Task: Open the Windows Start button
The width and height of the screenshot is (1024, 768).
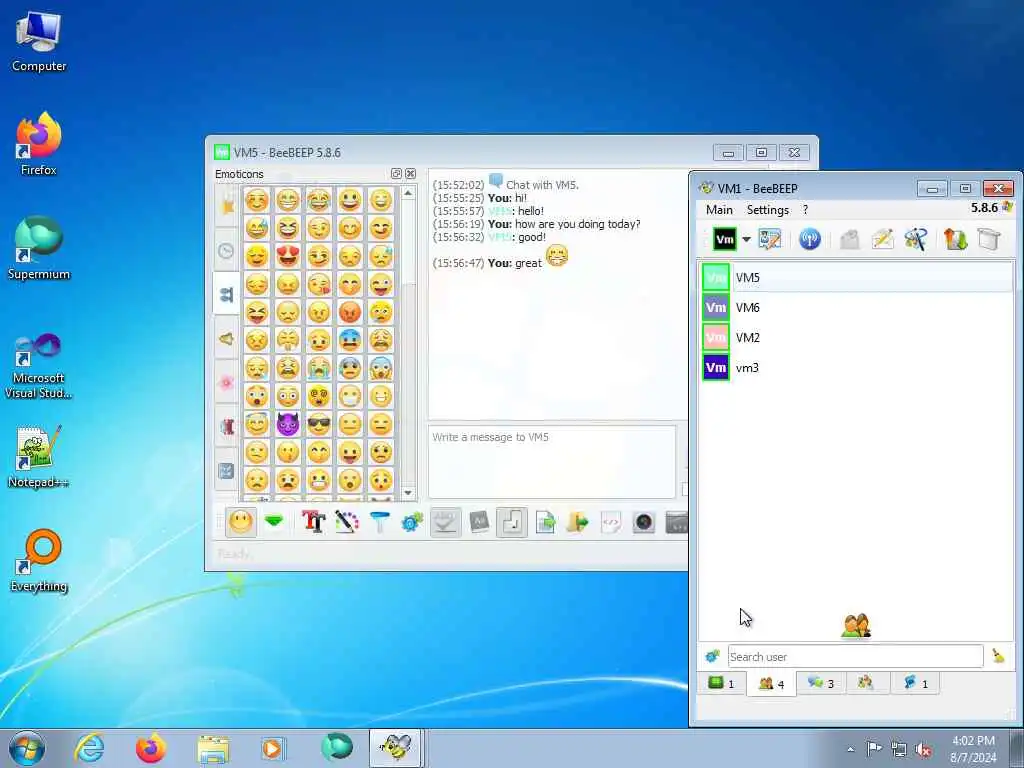Action: pos(27,748)
